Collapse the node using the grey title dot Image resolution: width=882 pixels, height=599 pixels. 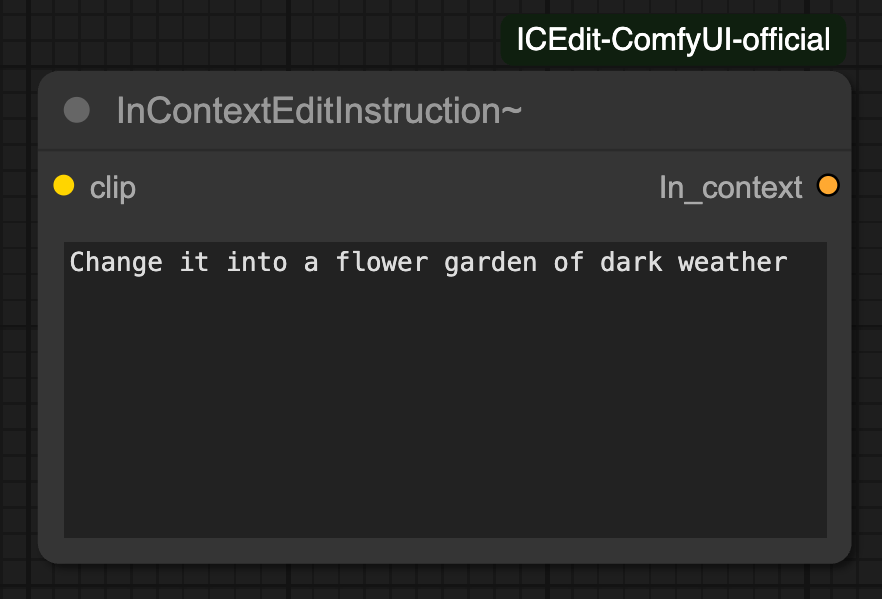click(x=76, y=110)
